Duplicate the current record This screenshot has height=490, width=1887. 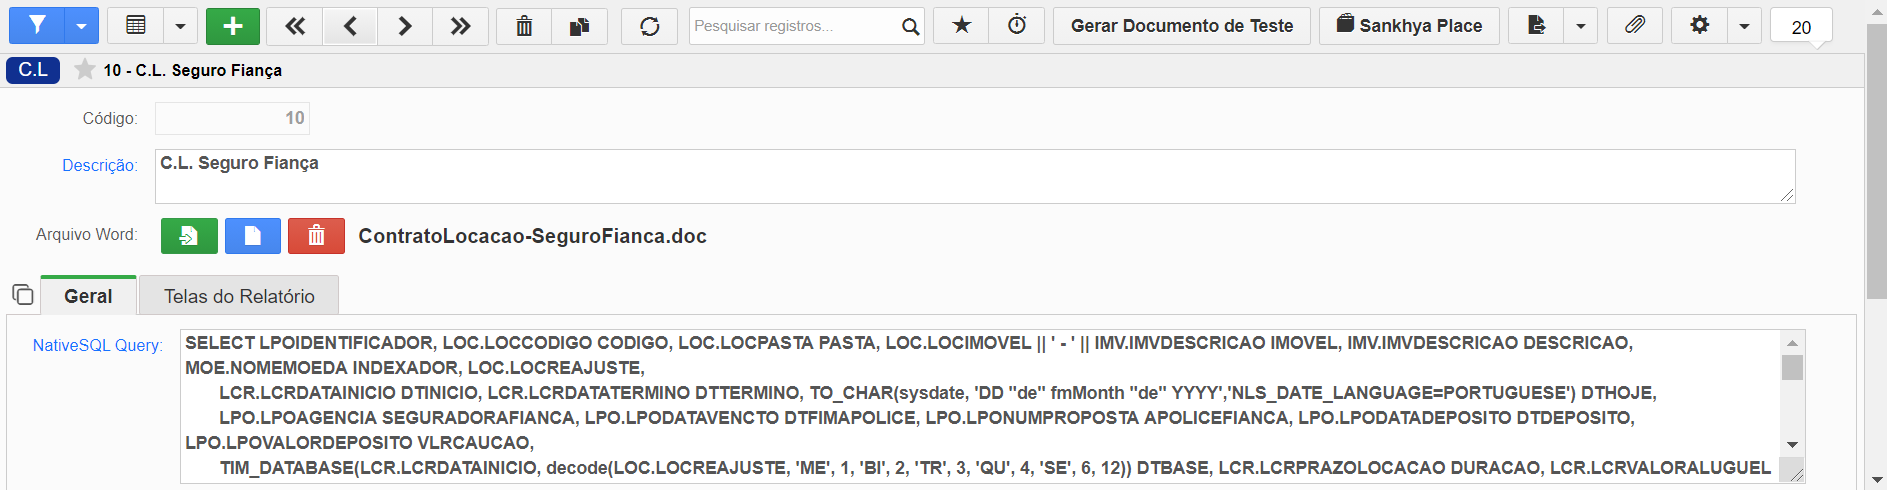[x=579, y=26]
